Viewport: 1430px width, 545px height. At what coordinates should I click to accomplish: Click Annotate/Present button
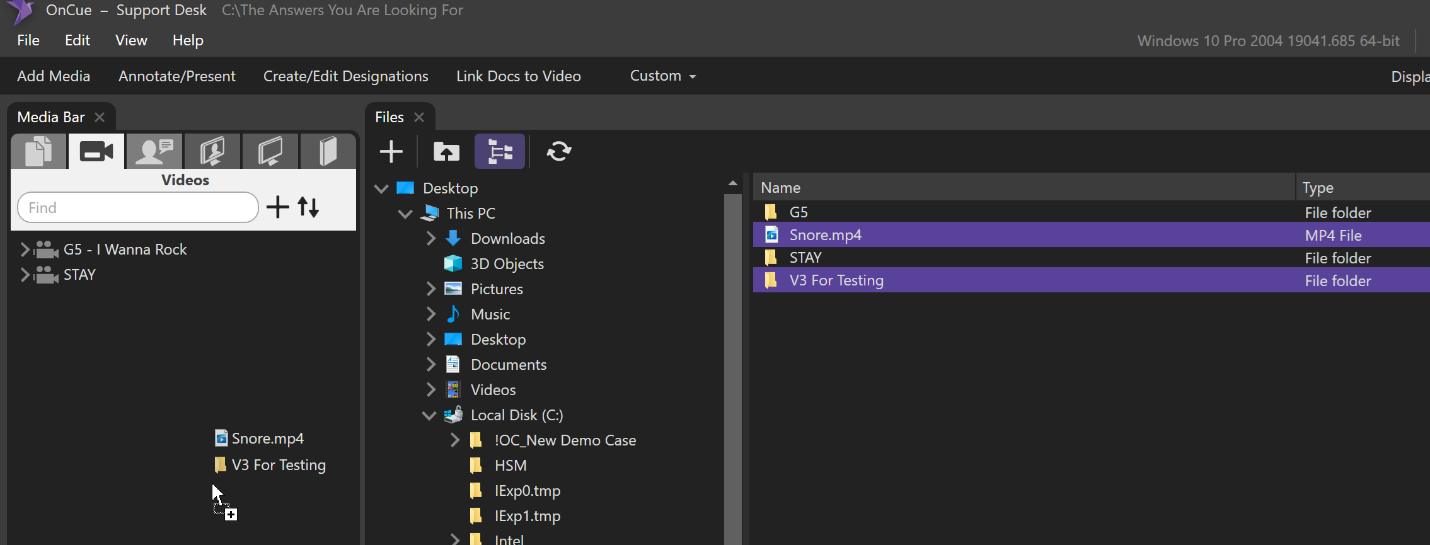pyautogui.click(x=177, y=76)
